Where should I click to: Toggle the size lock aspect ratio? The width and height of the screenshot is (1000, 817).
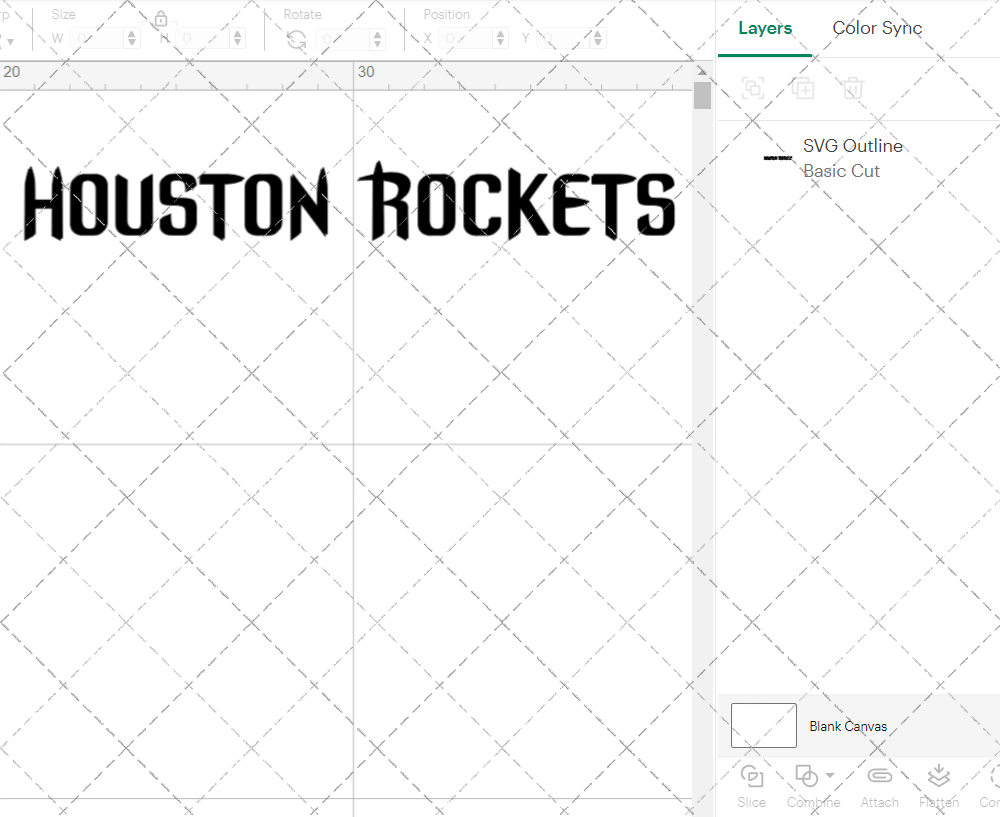tap(161, 19)
